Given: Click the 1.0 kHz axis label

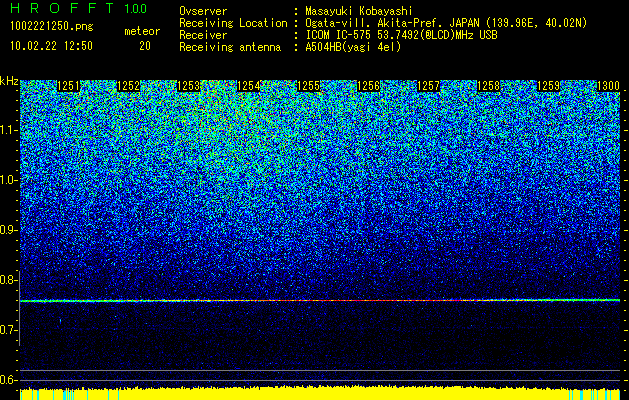Looking at the screenshot, I should point(9,180).
